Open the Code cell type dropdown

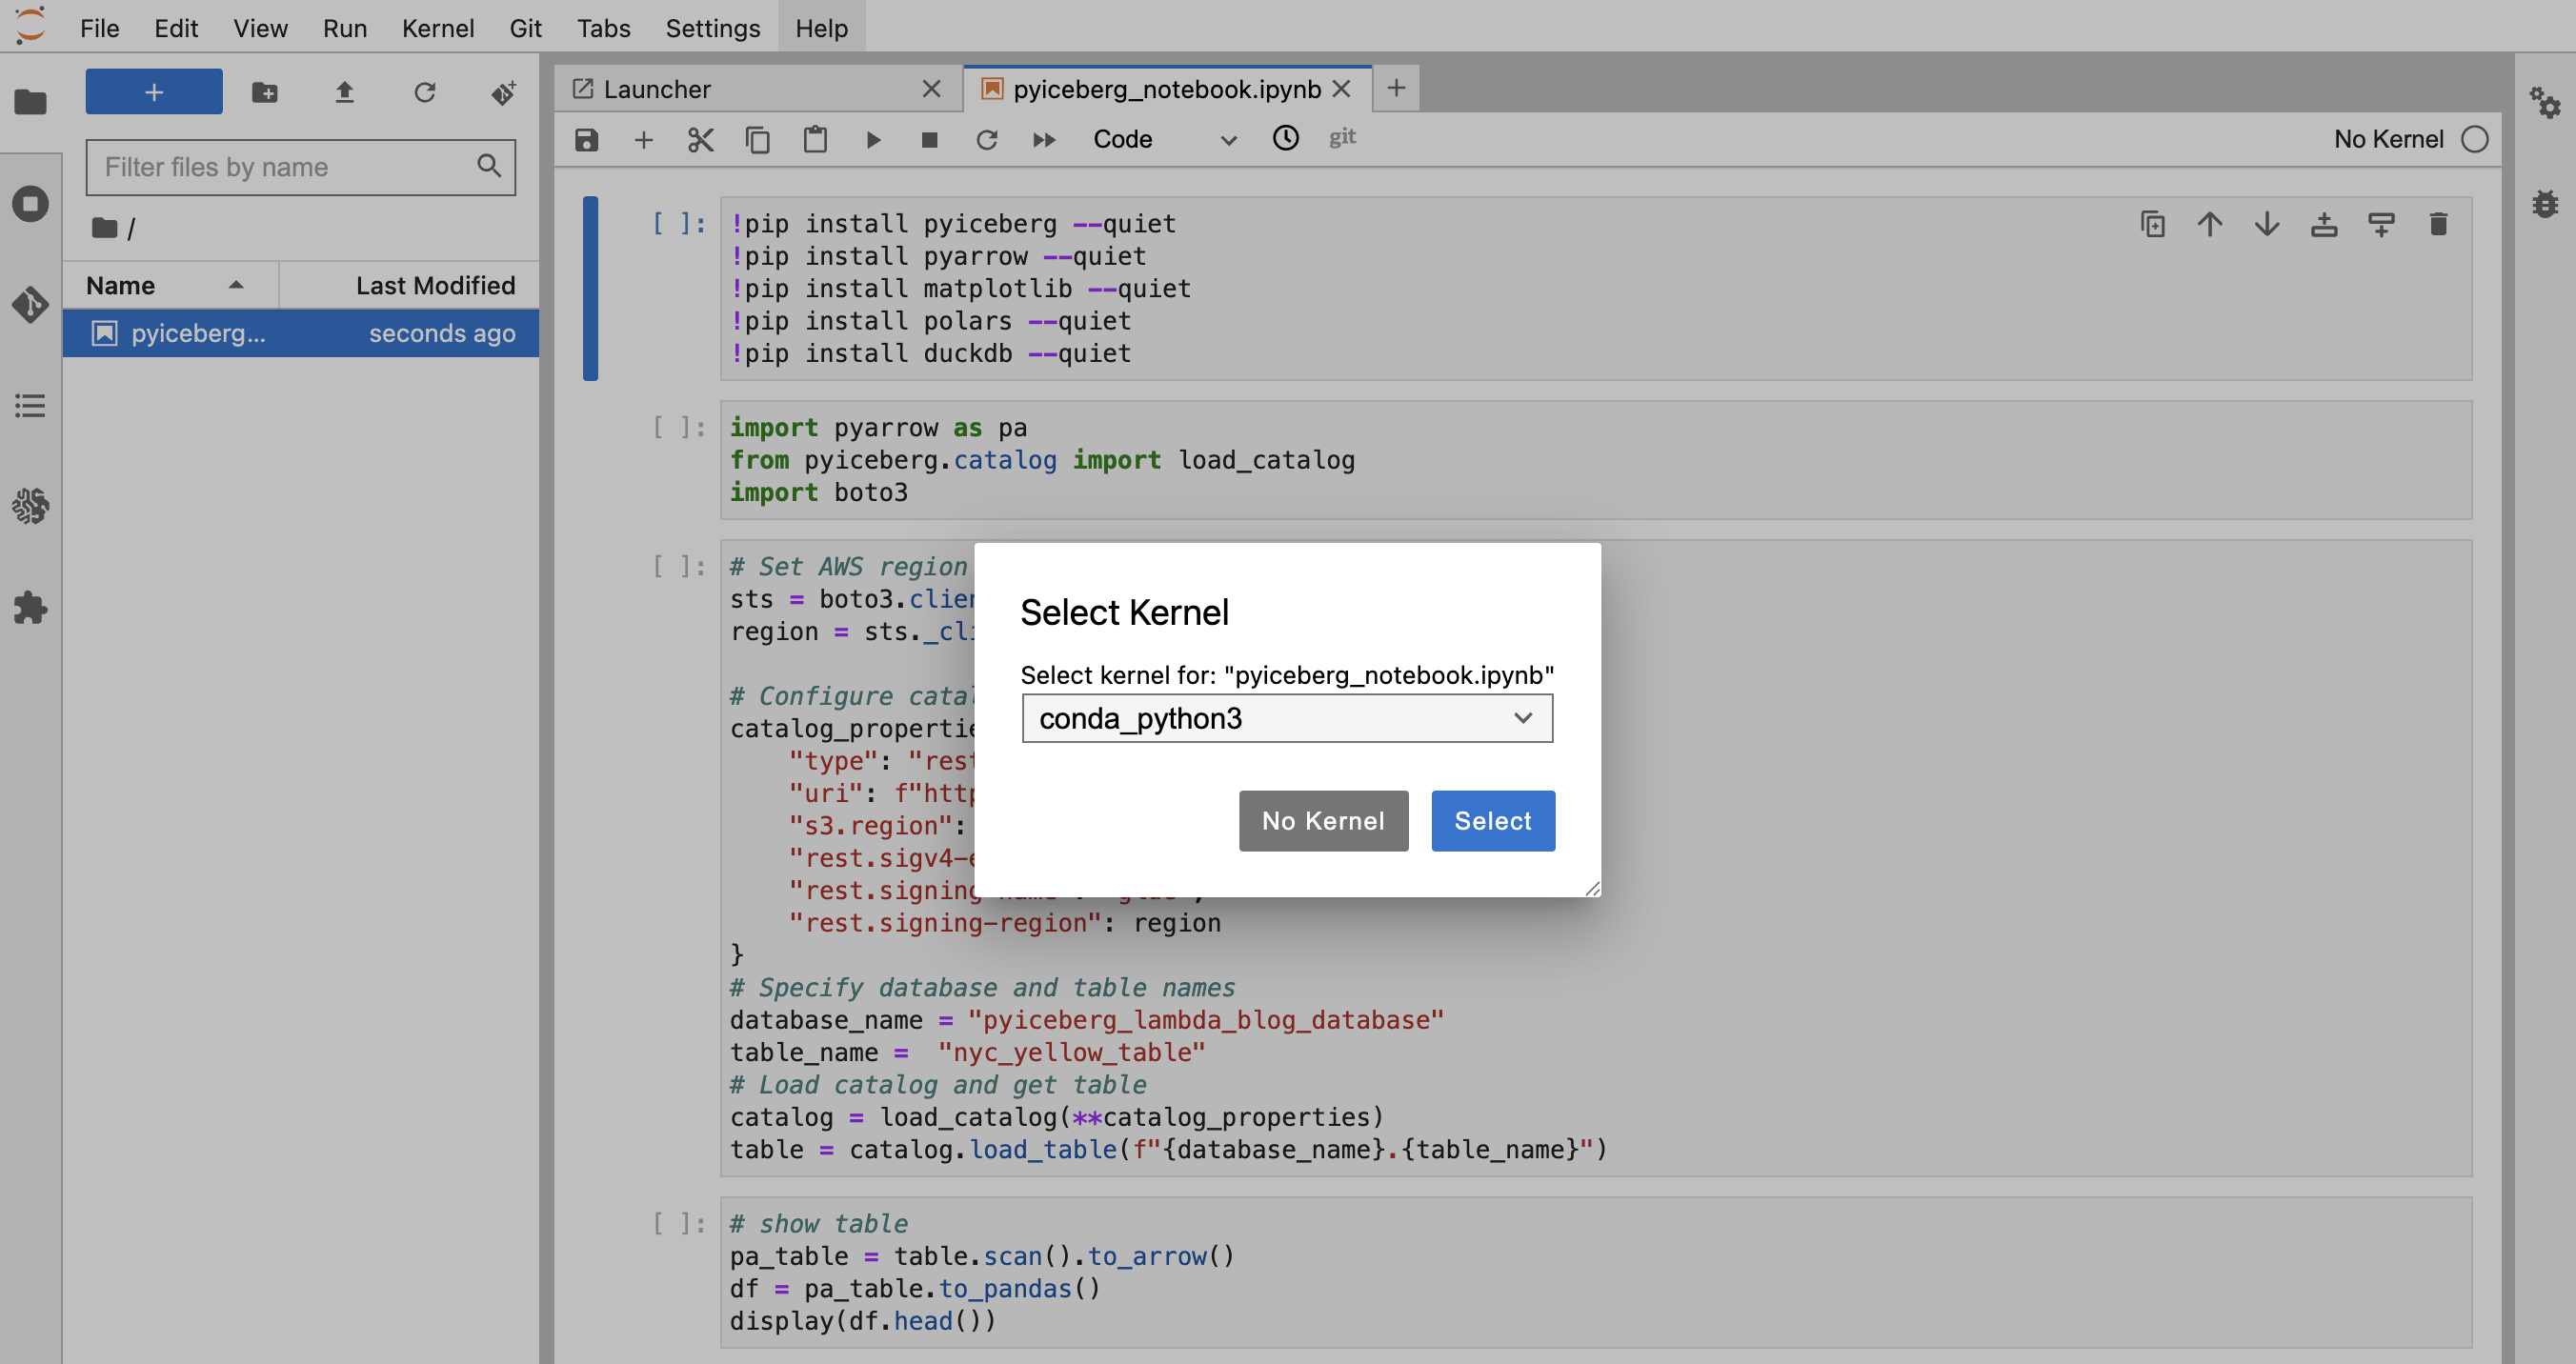coord(1164,139)
